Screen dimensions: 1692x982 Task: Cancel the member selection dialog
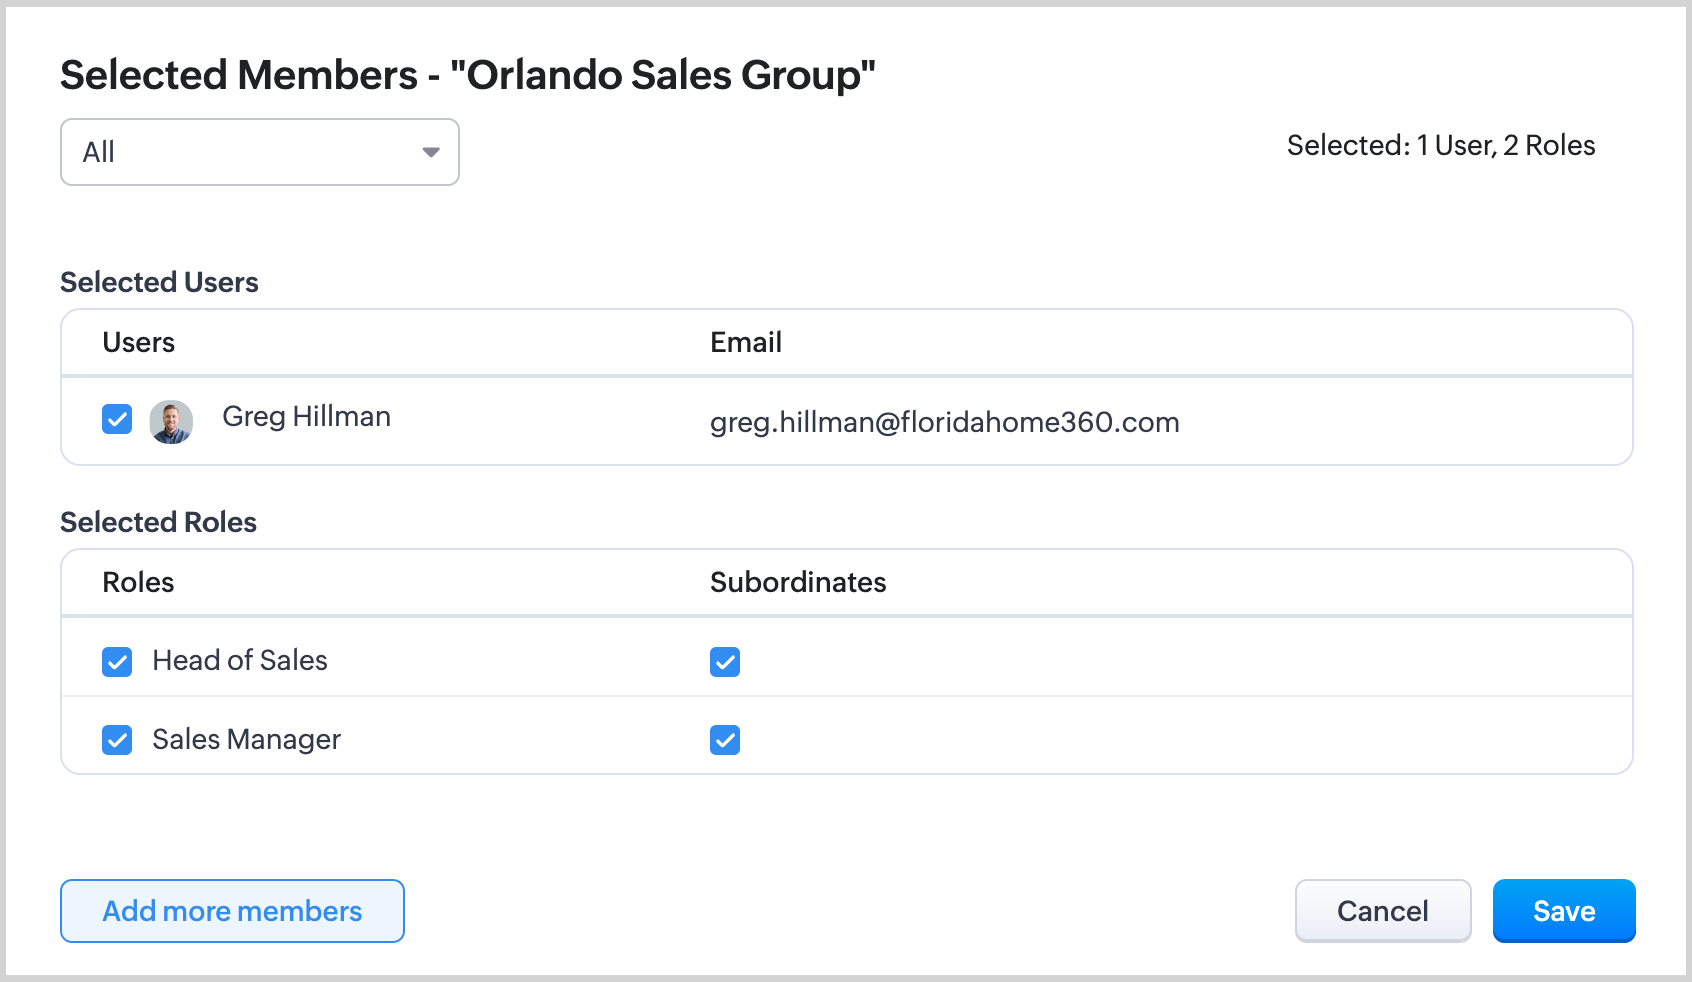point(1382,911)
